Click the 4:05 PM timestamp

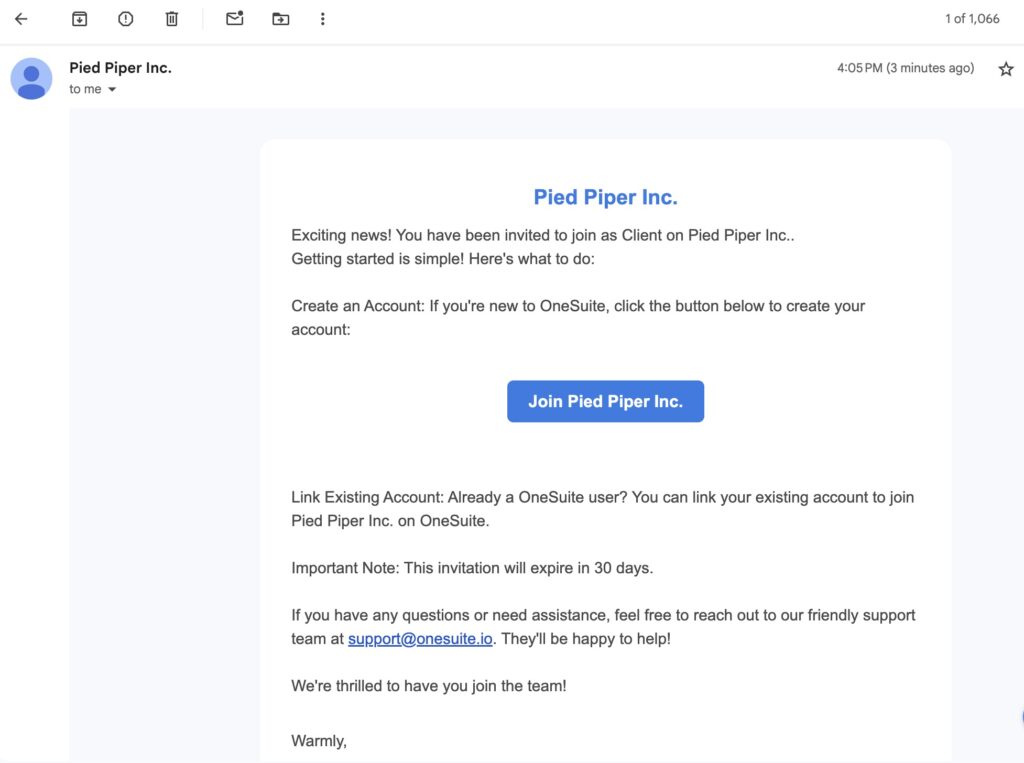(904, 68)
